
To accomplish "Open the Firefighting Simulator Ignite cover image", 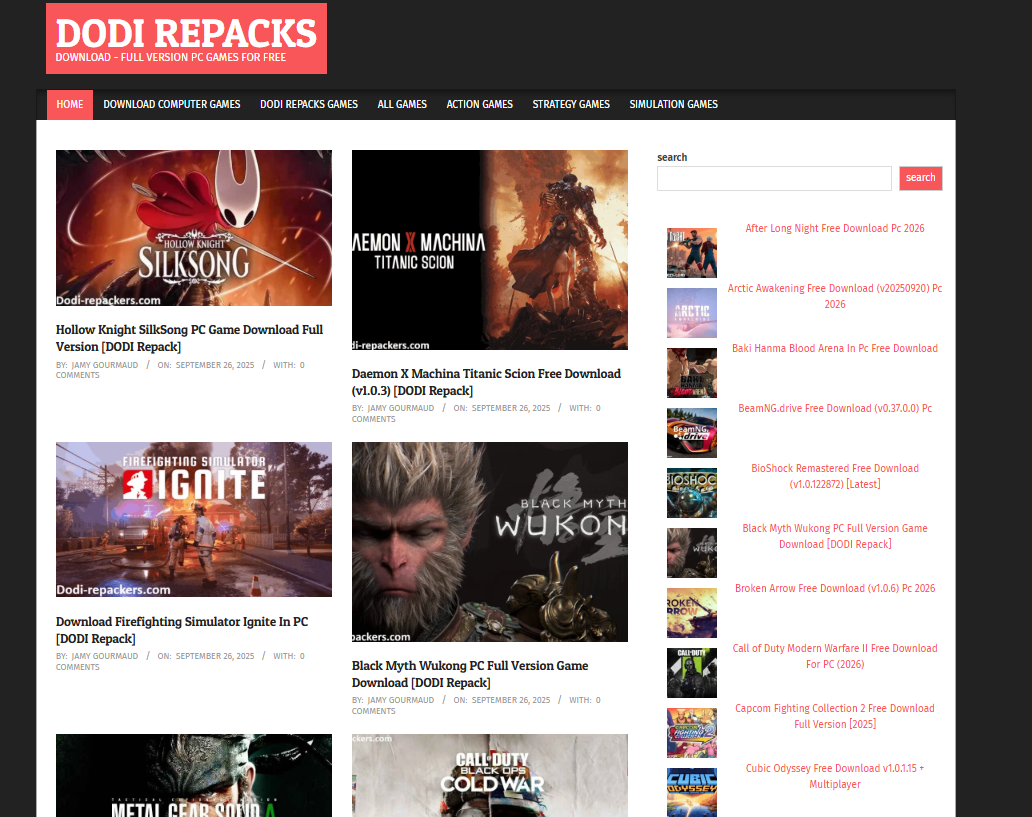I will (194, 519).
